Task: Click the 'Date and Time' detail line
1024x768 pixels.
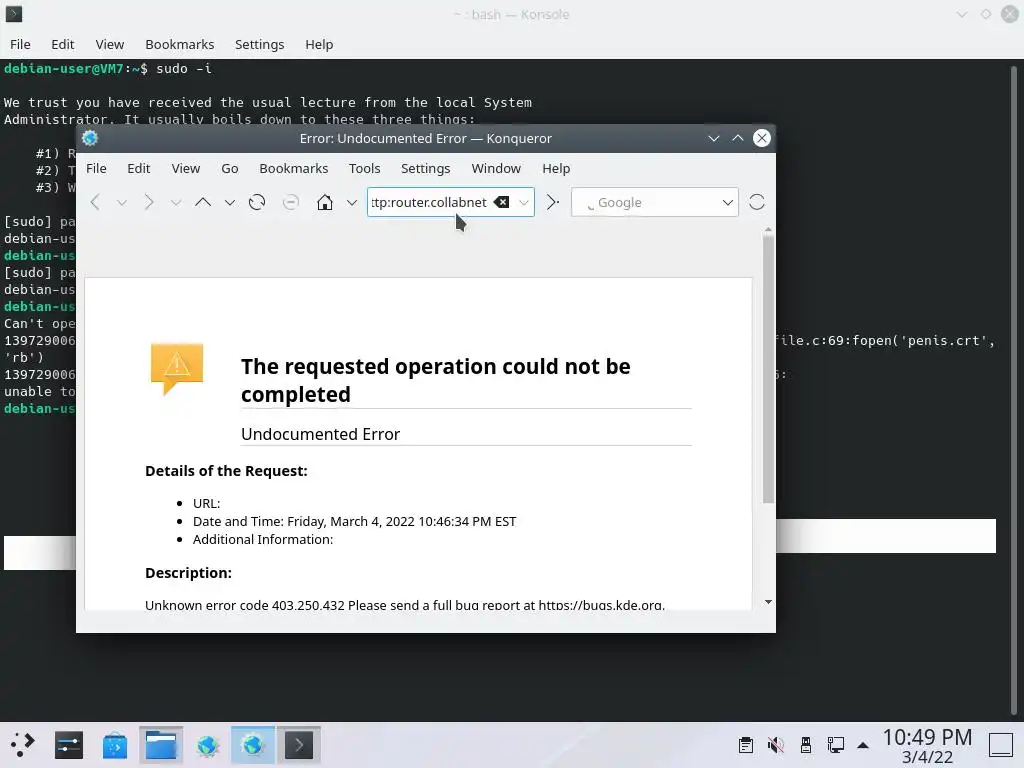Action: [x=354, y=521]
